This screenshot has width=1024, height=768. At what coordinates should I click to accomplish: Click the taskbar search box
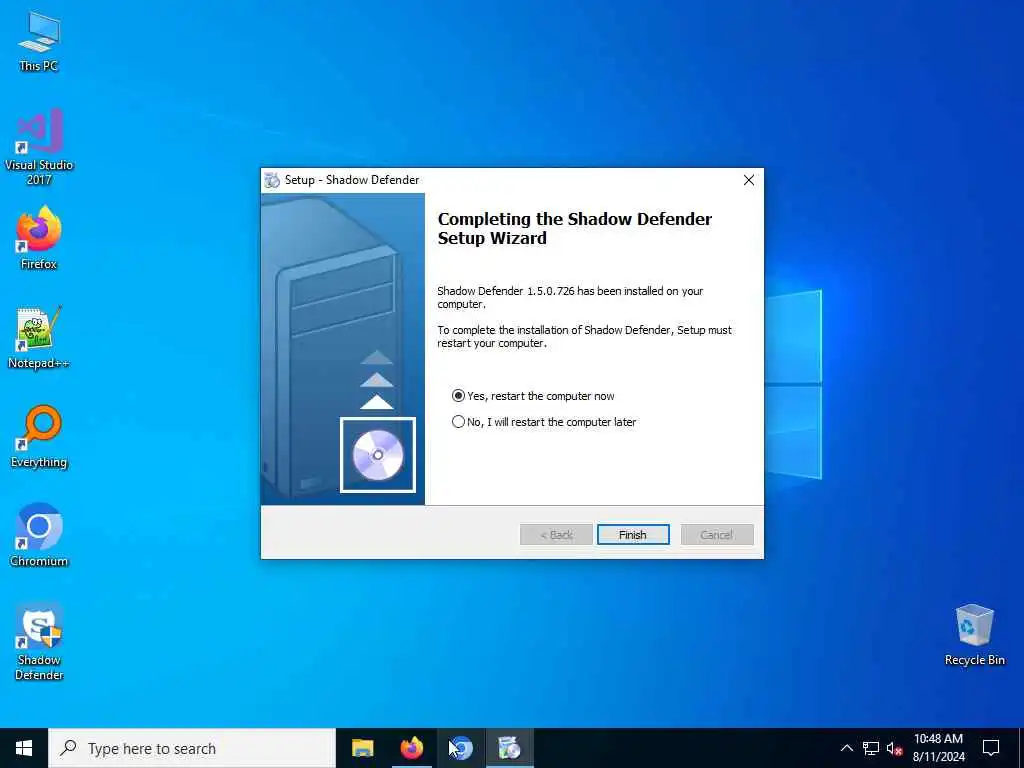click(192, 748)
